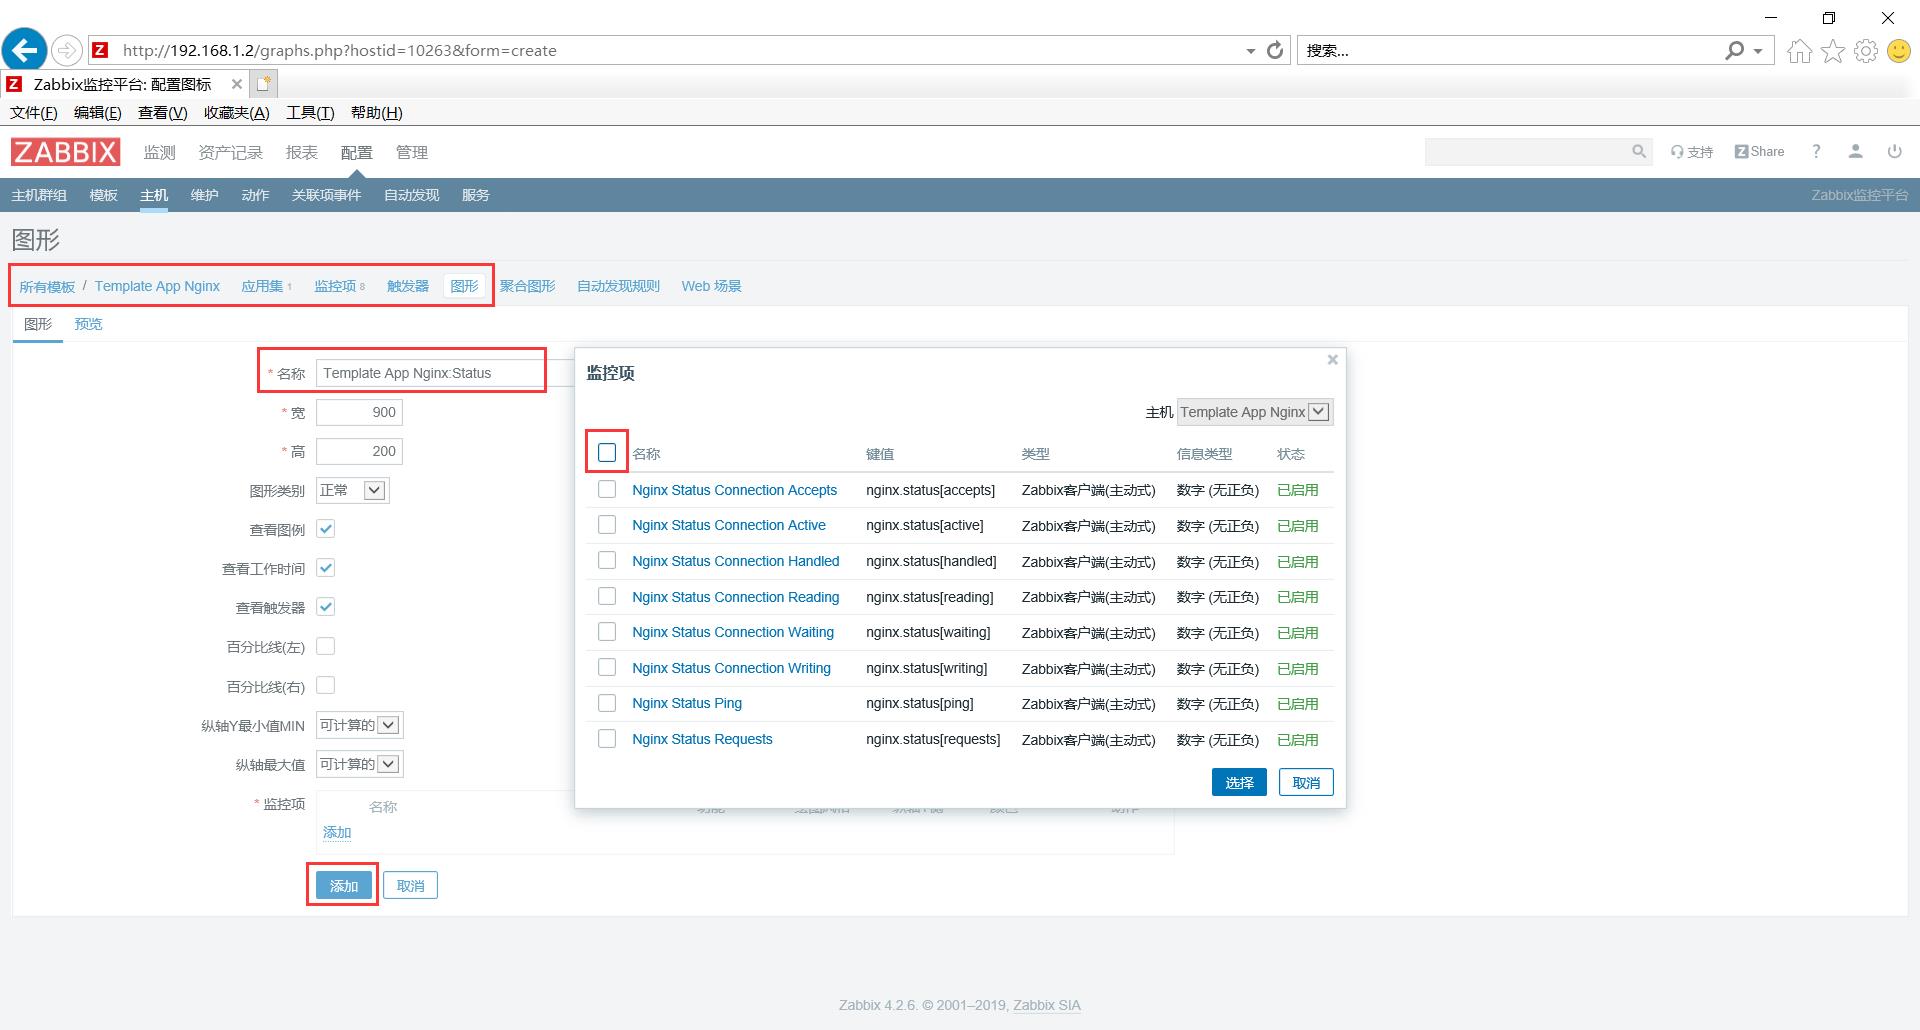Open 触发器 breadcrumb link
This screenshot has height=1030, width=1920.
point(407,286)
